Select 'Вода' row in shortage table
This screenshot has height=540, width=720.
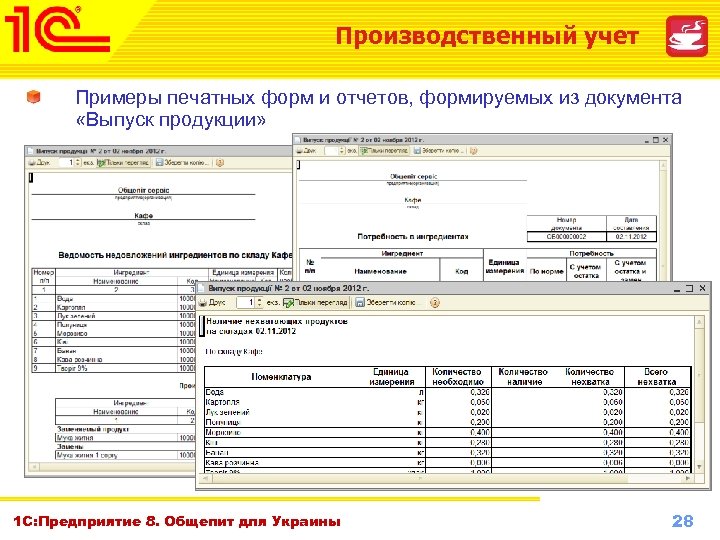click(447, 392)
